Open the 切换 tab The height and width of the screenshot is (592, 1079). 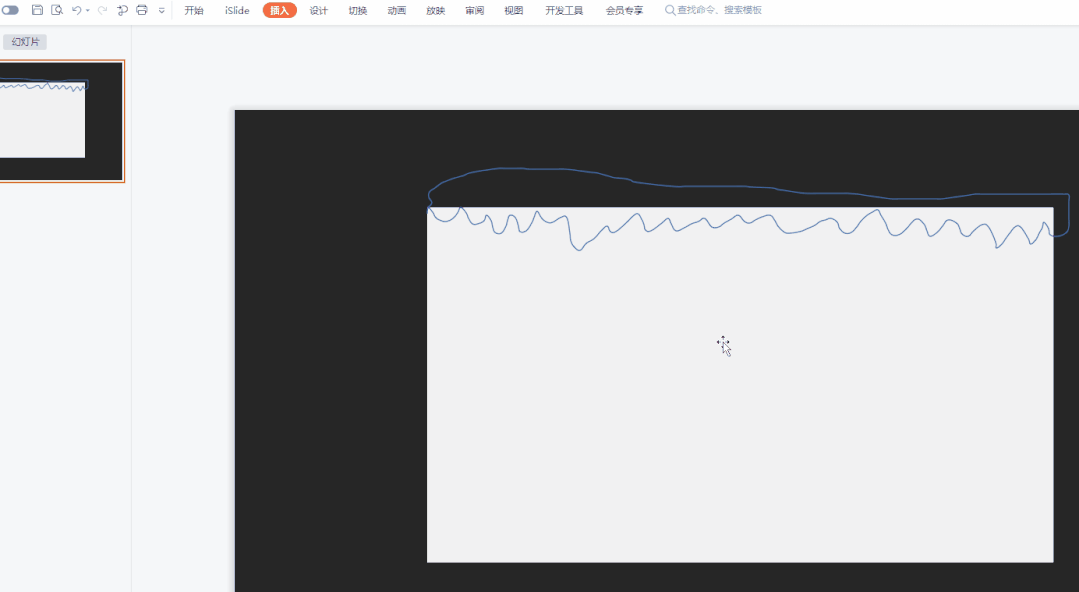pyautogui.click(x=358, y=10)
